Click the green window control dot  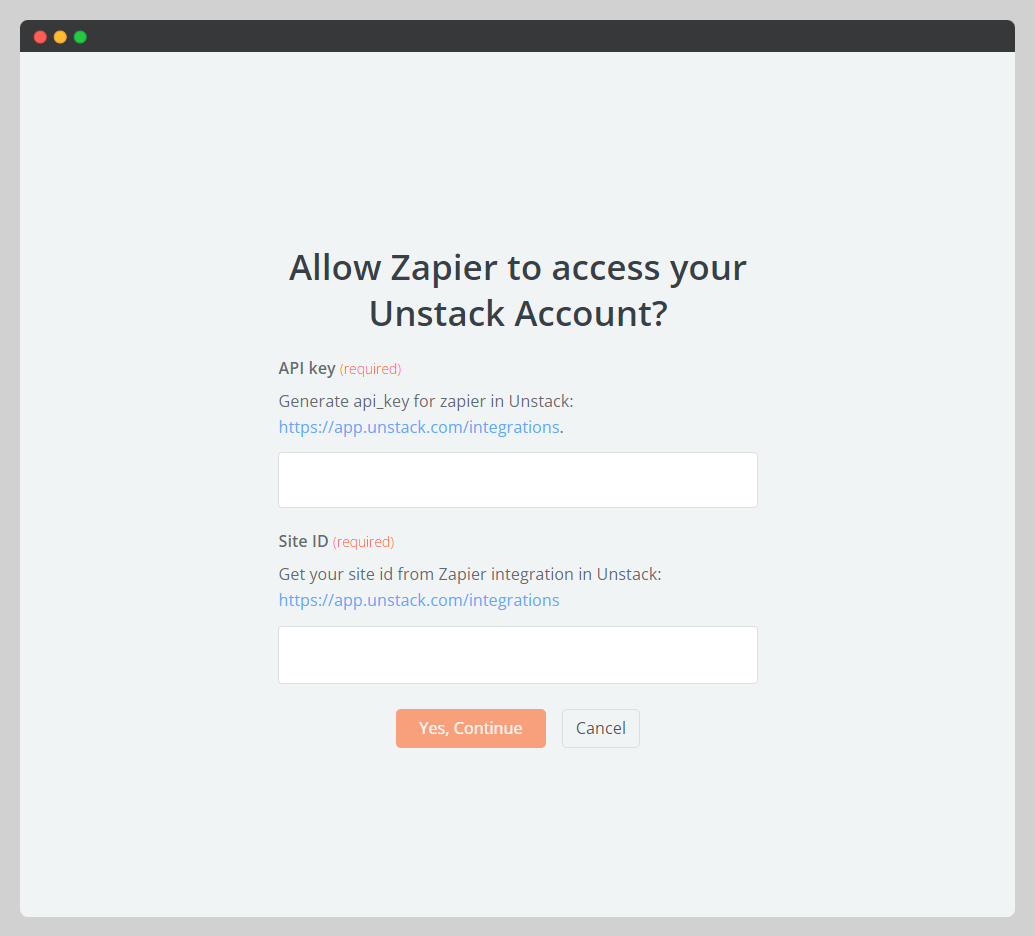[79, 36]
